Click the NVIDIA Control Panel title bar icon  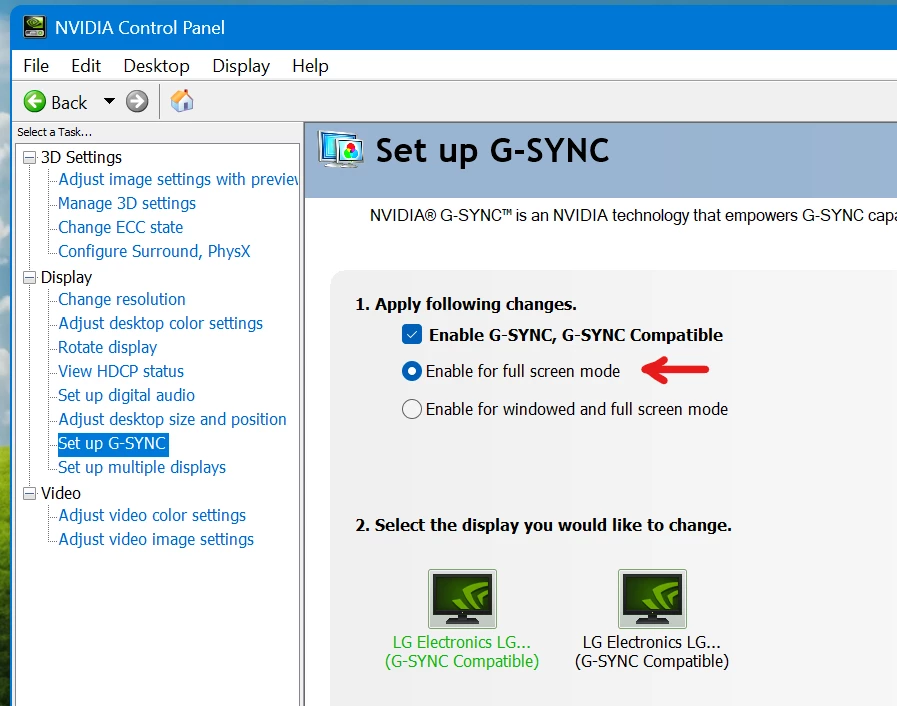34,27
